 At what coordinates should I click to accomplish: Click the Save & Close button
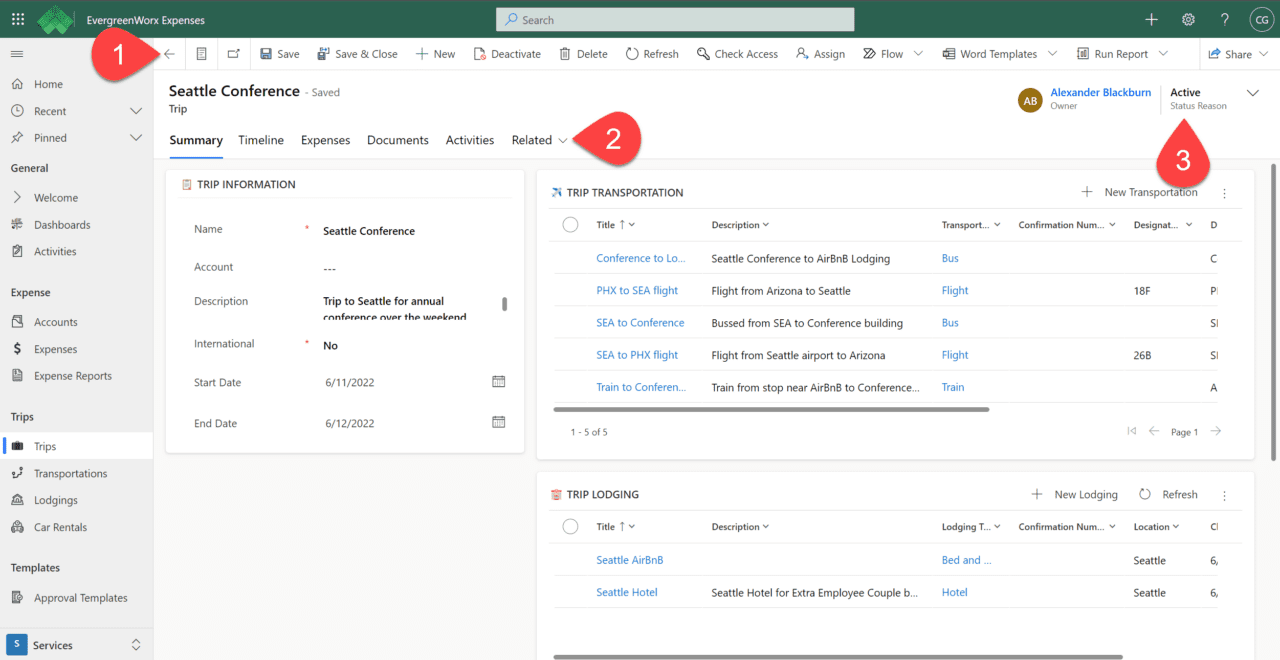pos(357,54)
